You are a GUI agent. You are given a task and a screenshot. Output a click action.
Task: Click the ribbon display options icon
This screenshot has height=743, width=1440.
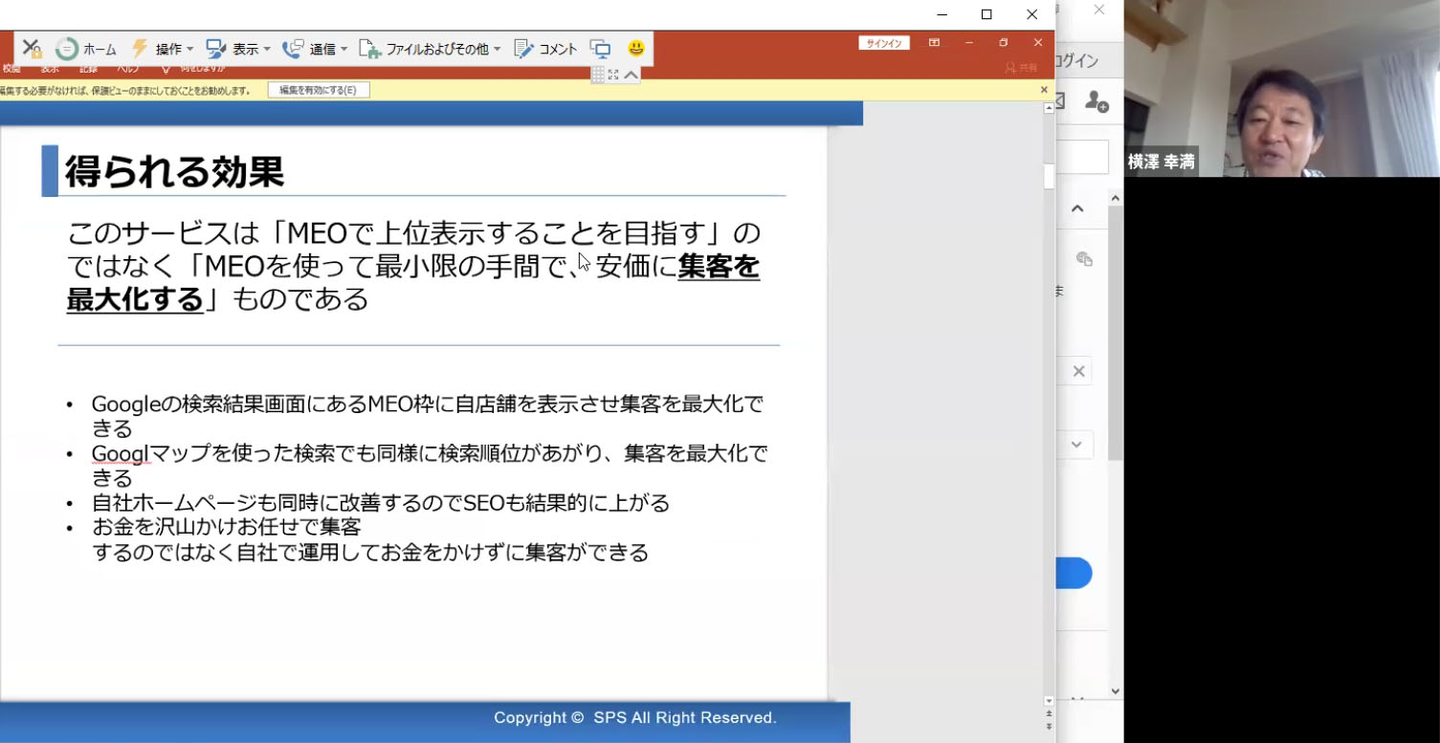(934, 43)
